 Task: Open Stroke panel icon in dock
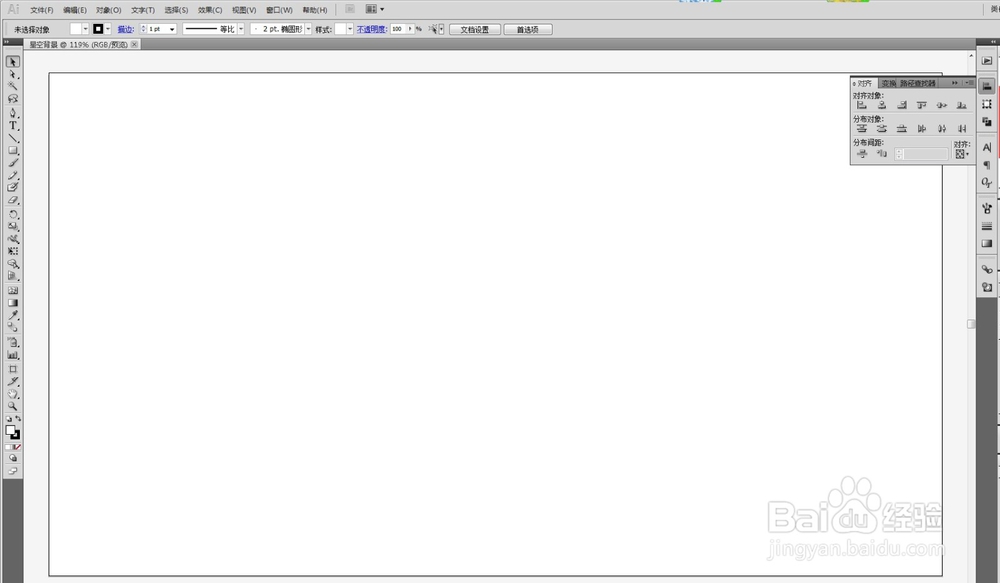(987, 226)
